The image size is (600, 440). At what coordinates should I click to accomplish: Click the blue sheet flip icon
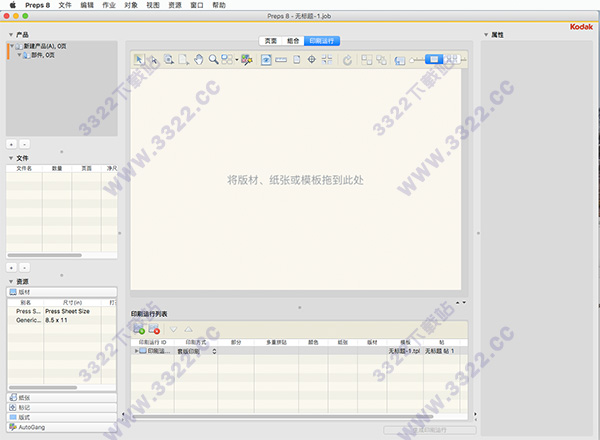click(400, 60)
